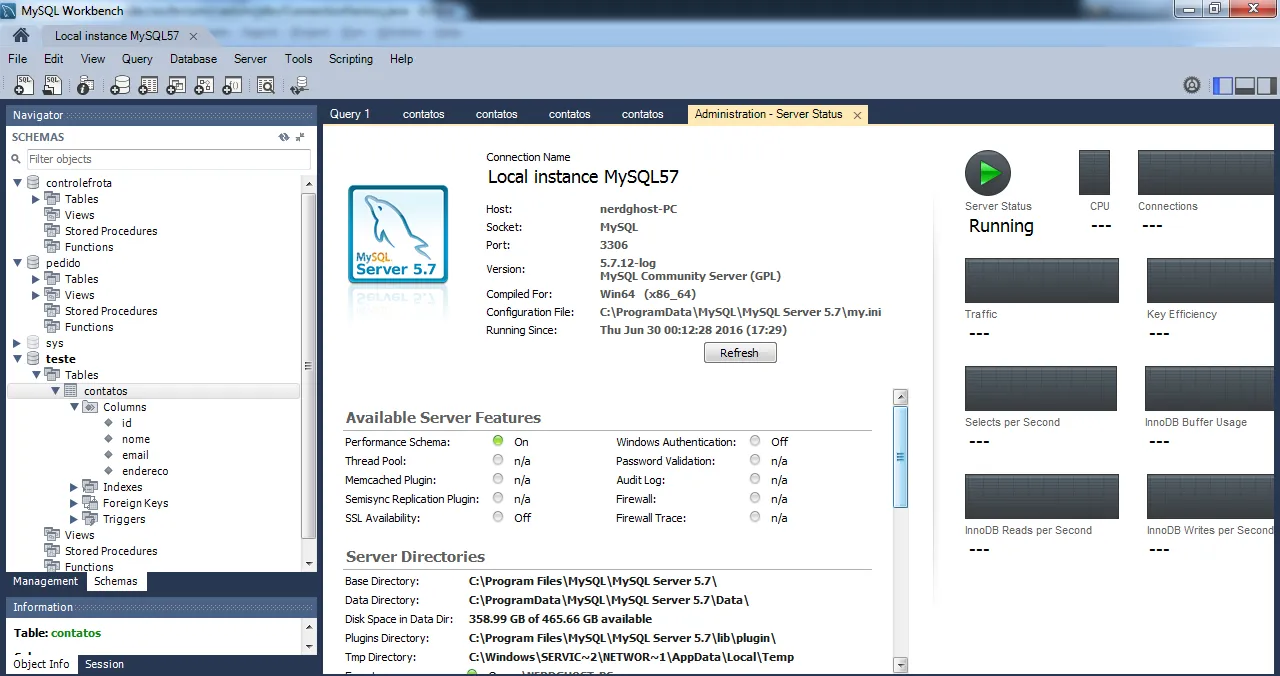Create a new schema icon in toolbar
Screen dimensions: 1280x676
120,86
